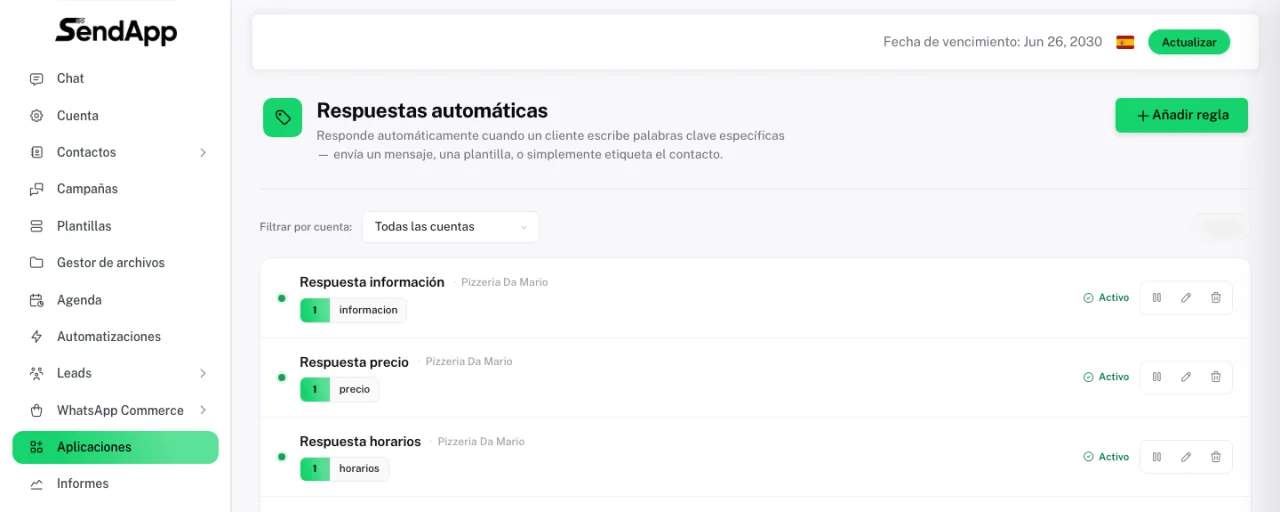The width and height of the screenshot is (1280, 512).
Task: Expand the Contactos submenu chevron
Action: 203,153
